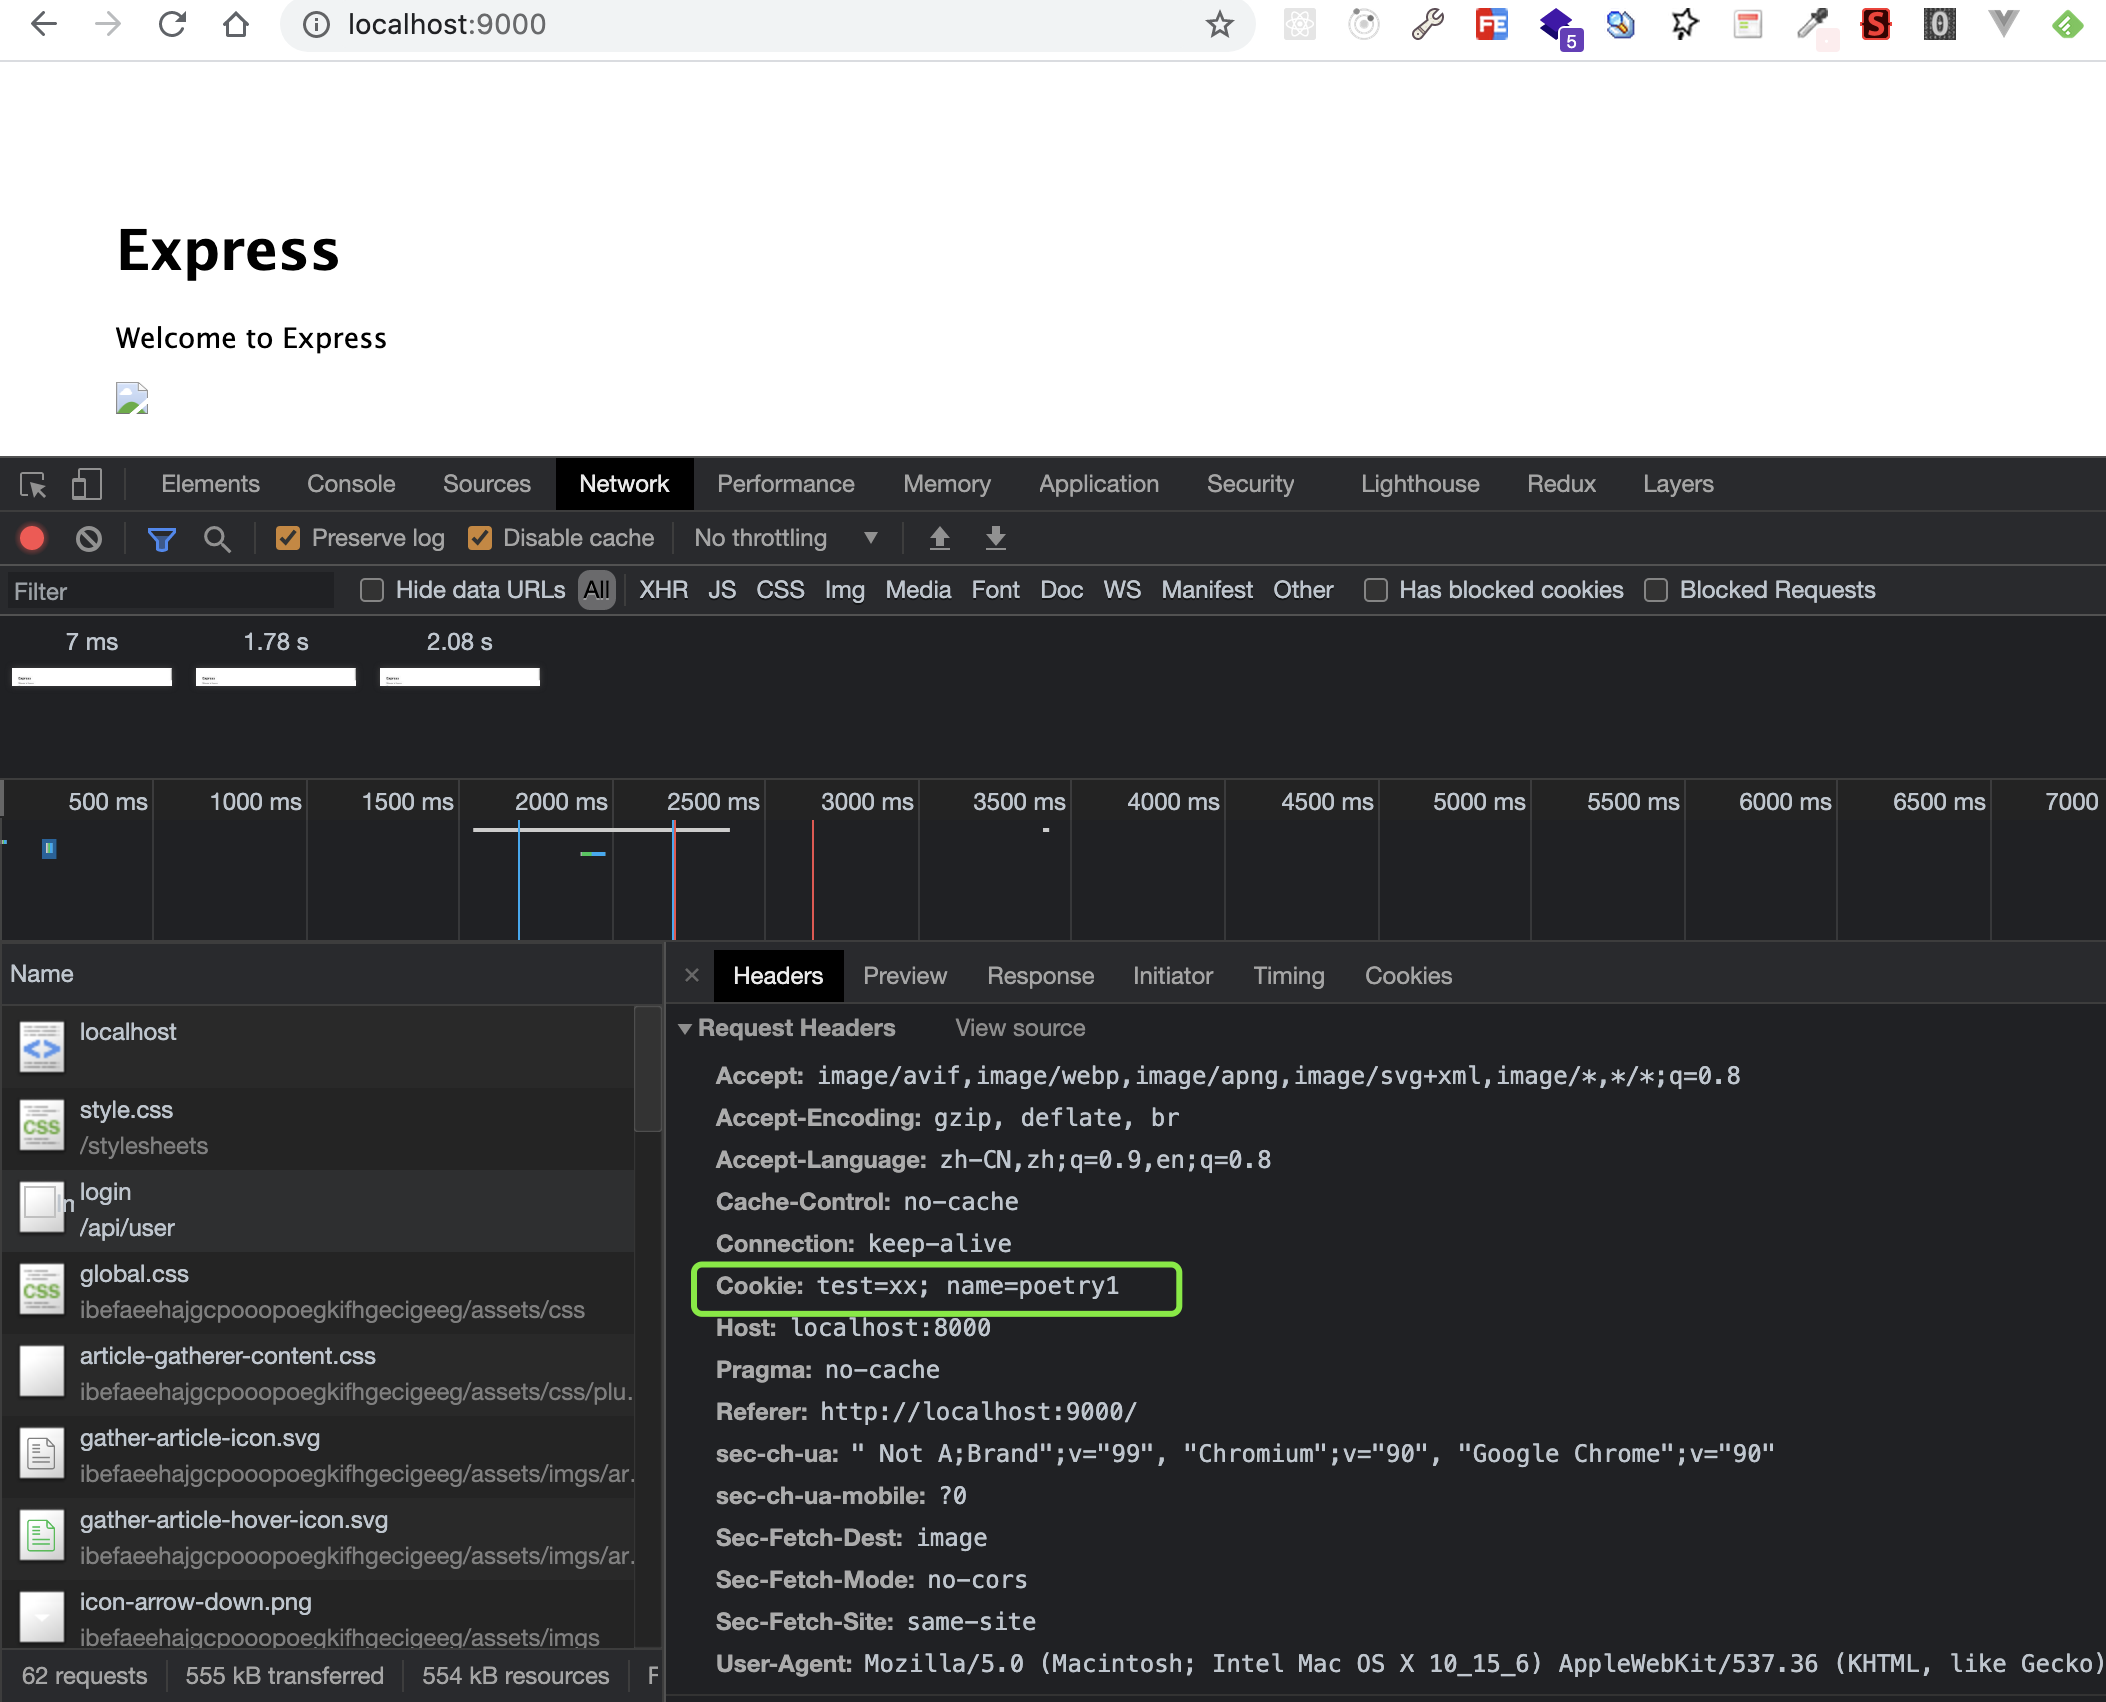Toggle the device toolbar icon
The image size is (2106, 1702).
click(x=86, y=485)
